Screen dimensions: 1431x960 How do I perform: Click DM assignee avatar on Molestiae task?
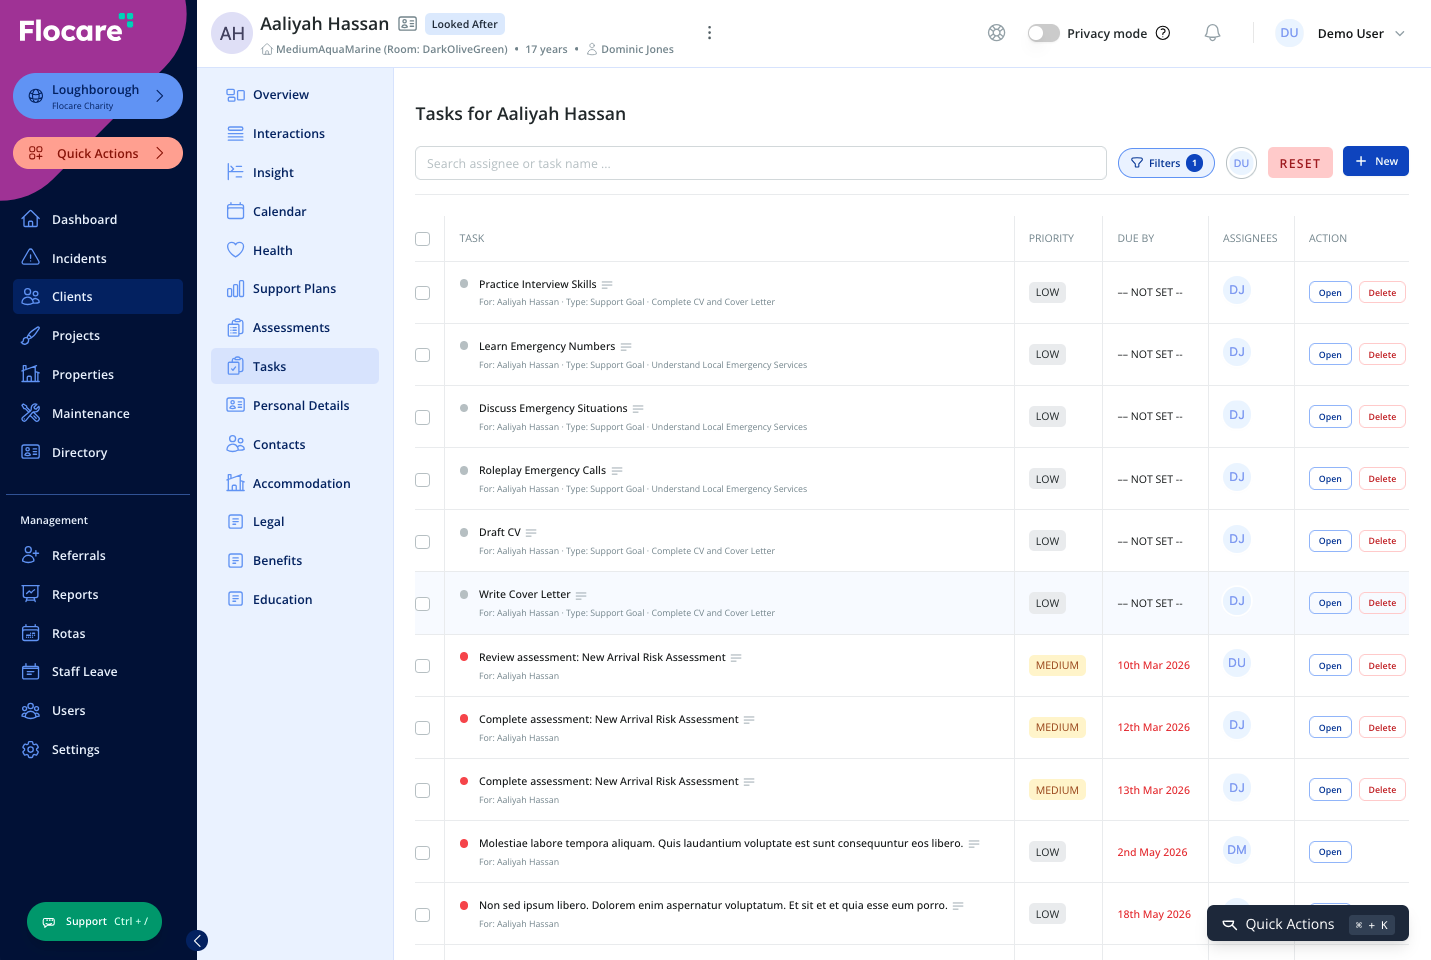tap(1237, 850)
